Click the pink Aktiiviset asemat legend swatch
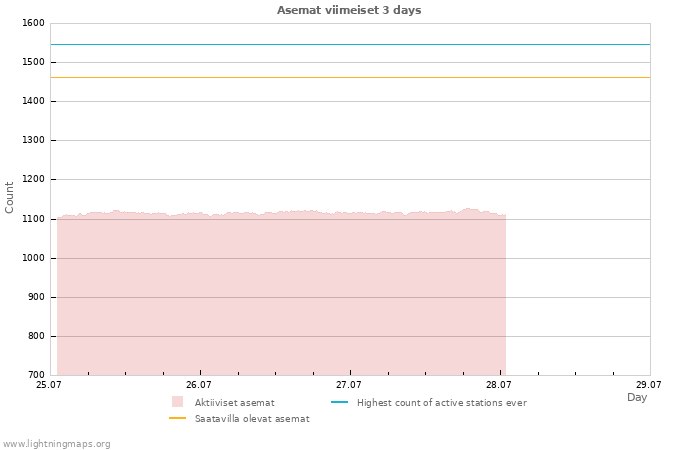The image size is (700, 450). click(177, 401)
